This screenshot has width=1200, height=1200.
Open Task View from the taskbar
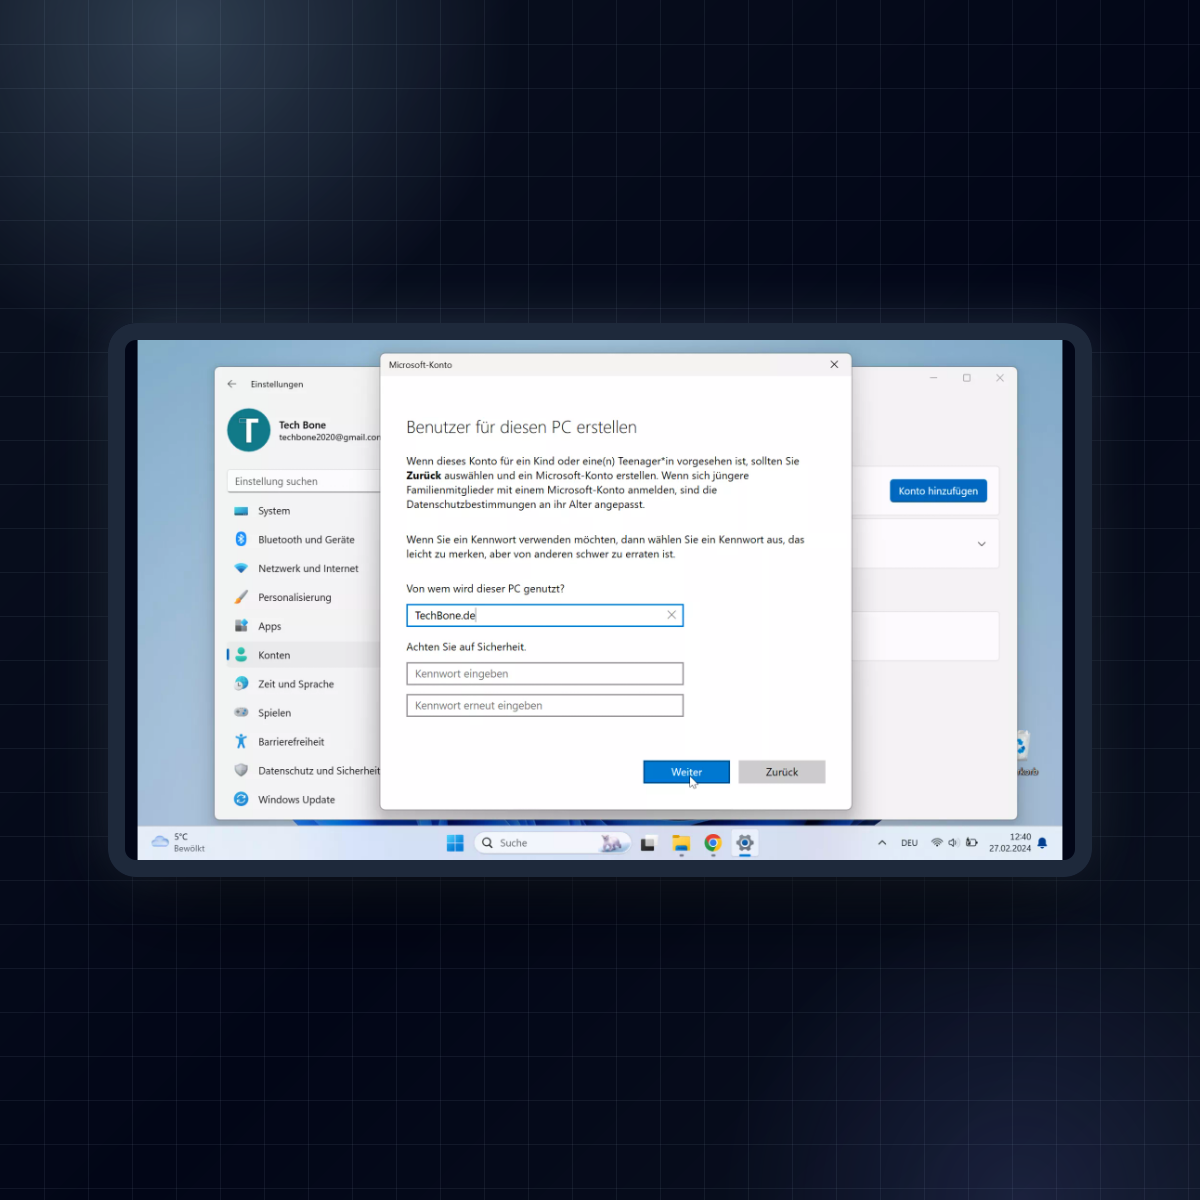[648, 843]
